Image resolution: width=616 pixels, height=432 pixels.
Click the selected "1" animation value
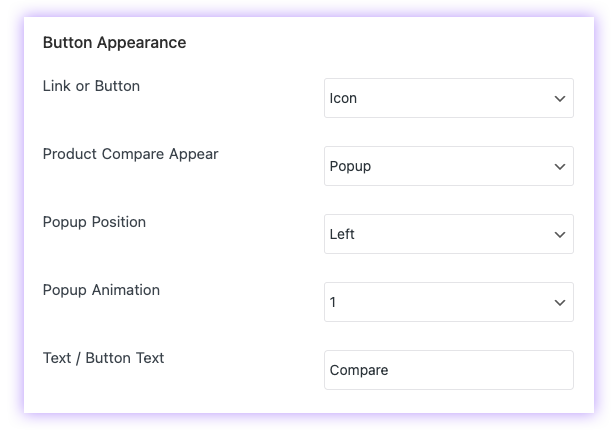pos(333,302)
